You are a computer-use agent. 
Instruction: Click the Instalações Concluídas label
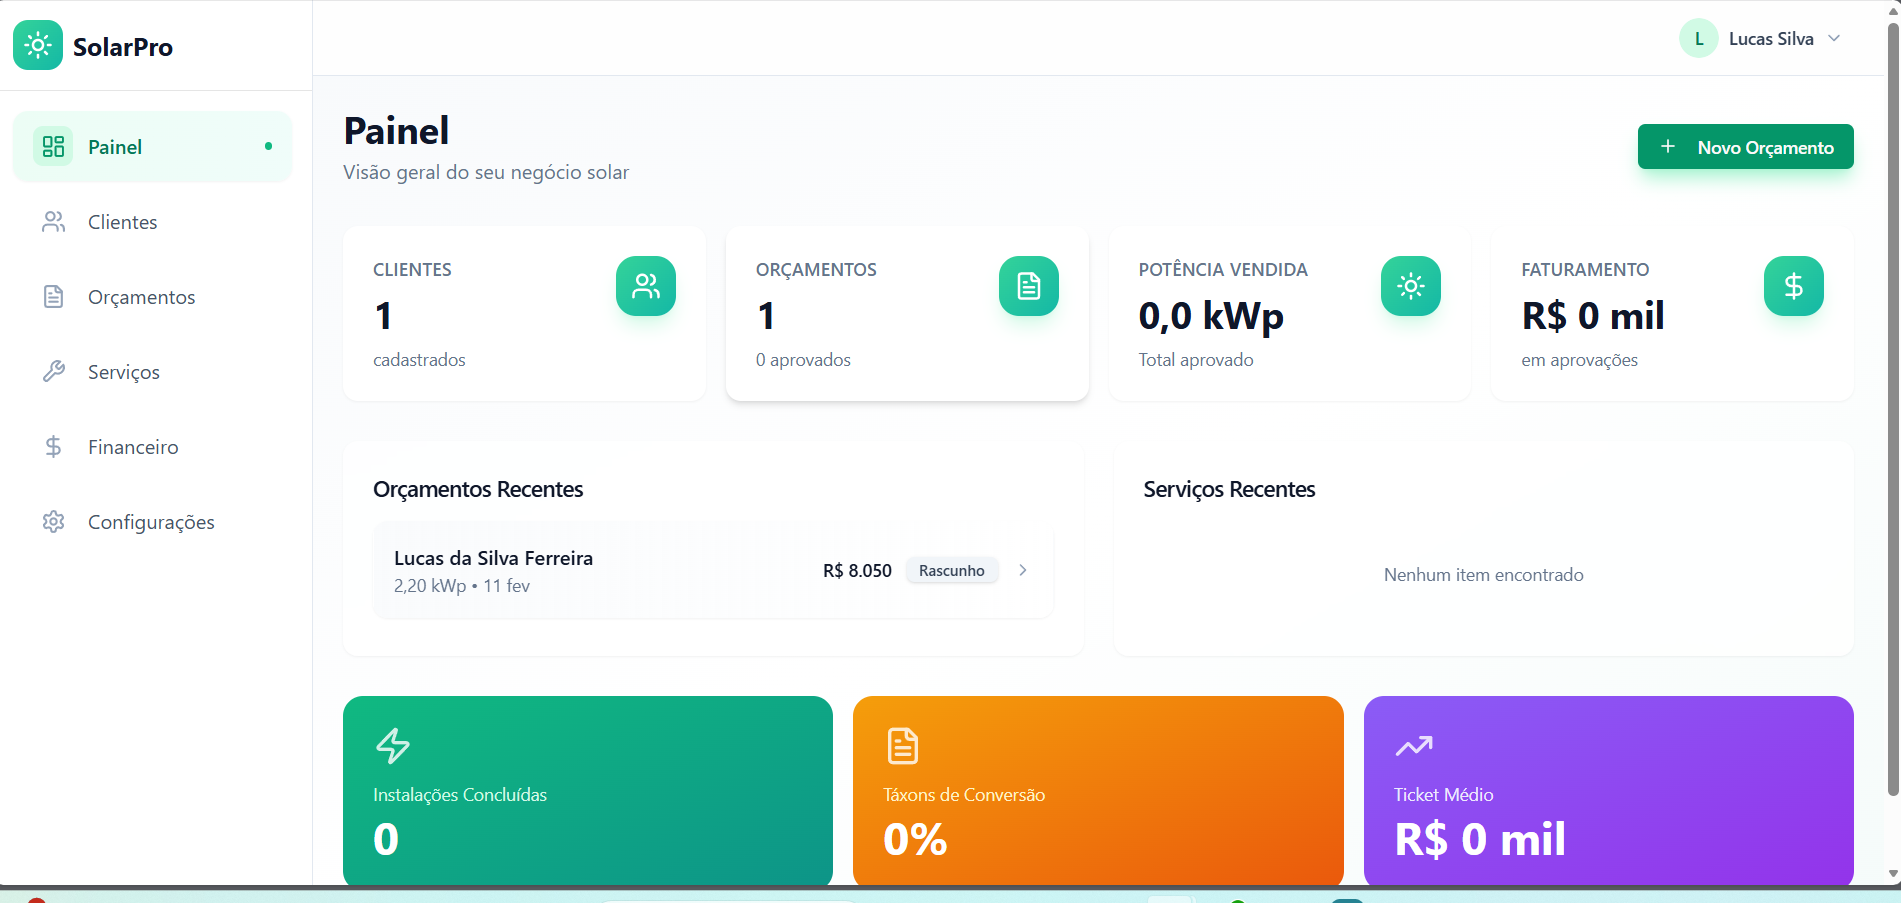point(460,795)
